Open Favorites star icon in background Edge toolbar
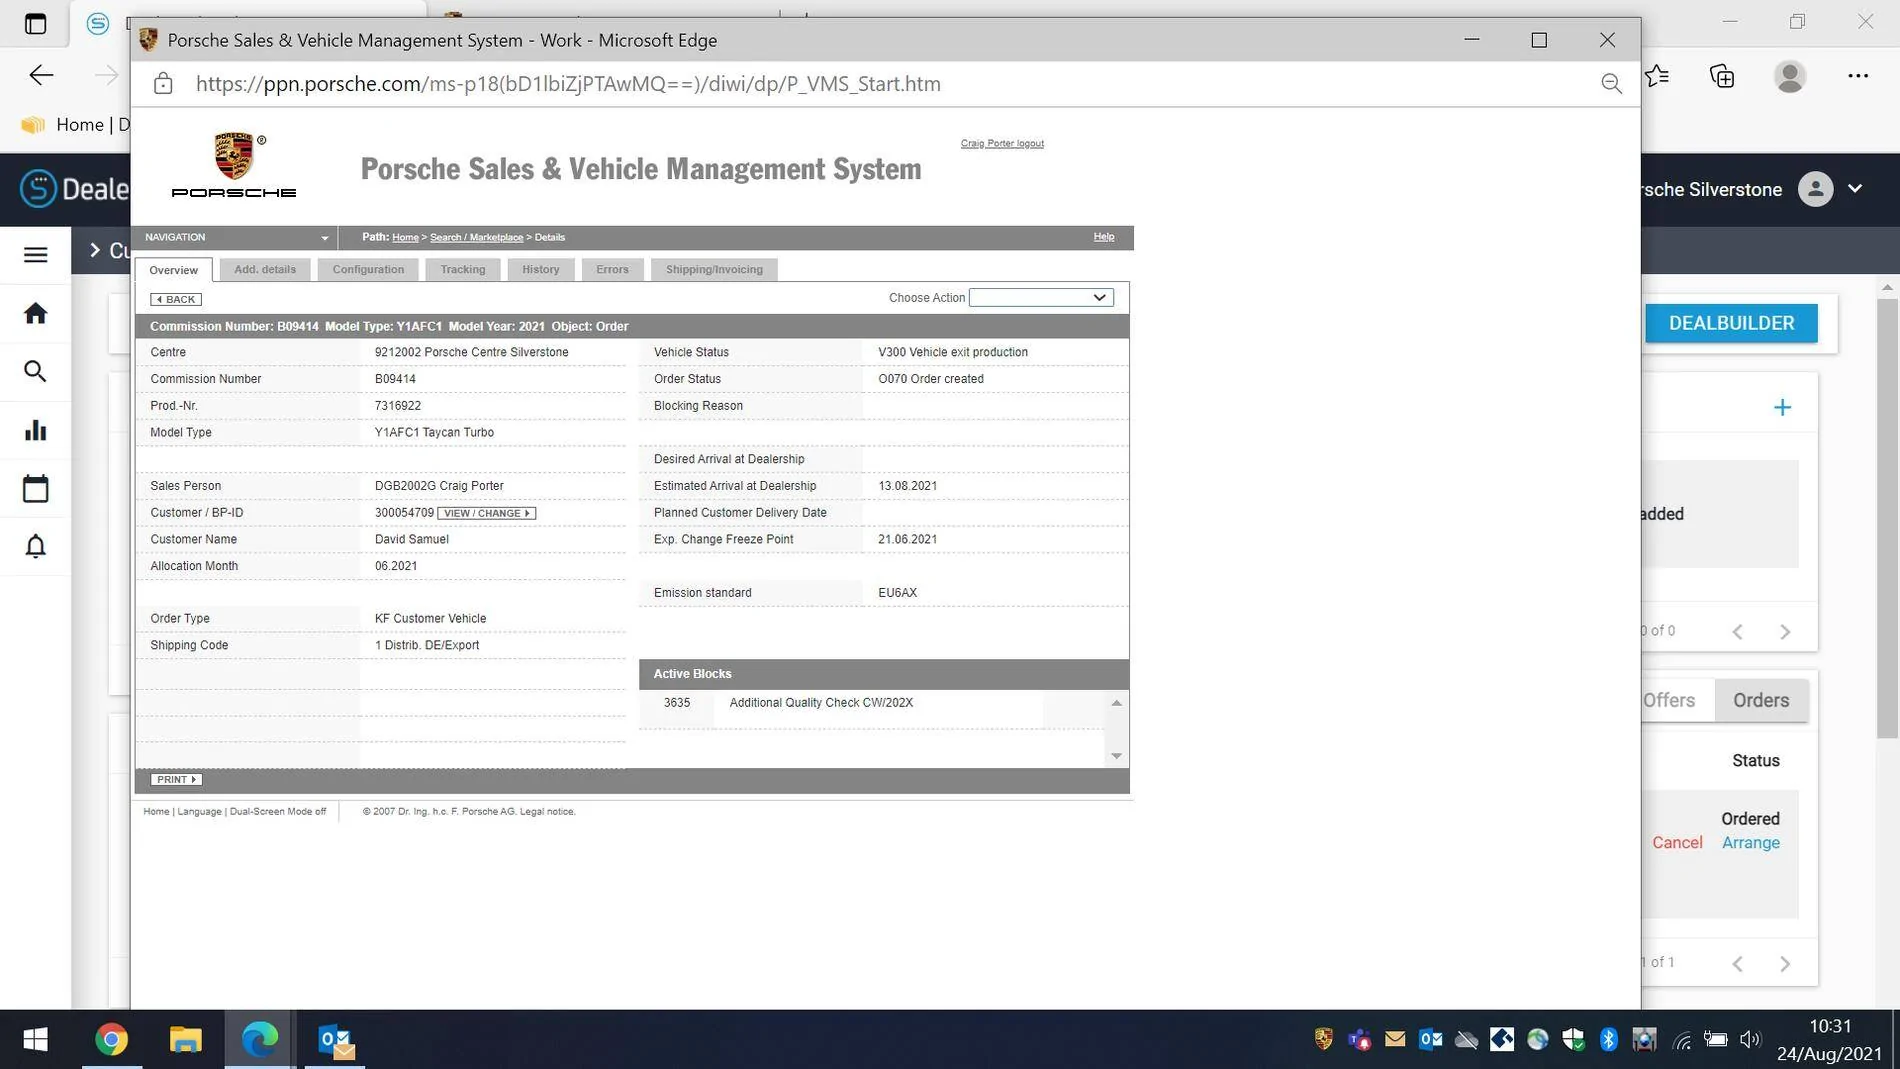 tap(1658, 76)
